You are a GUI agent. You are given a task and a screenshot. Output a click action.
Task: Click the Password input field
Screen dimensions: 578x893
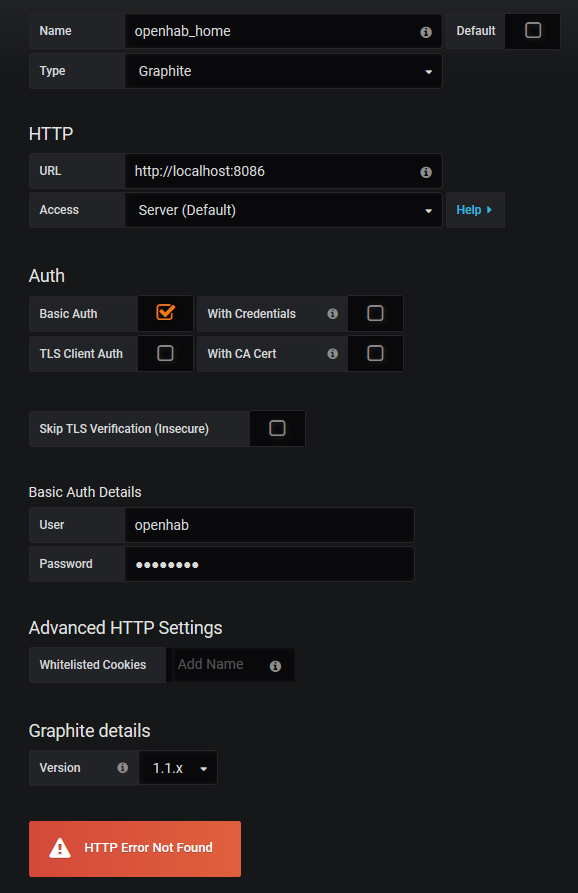point(269,564)
